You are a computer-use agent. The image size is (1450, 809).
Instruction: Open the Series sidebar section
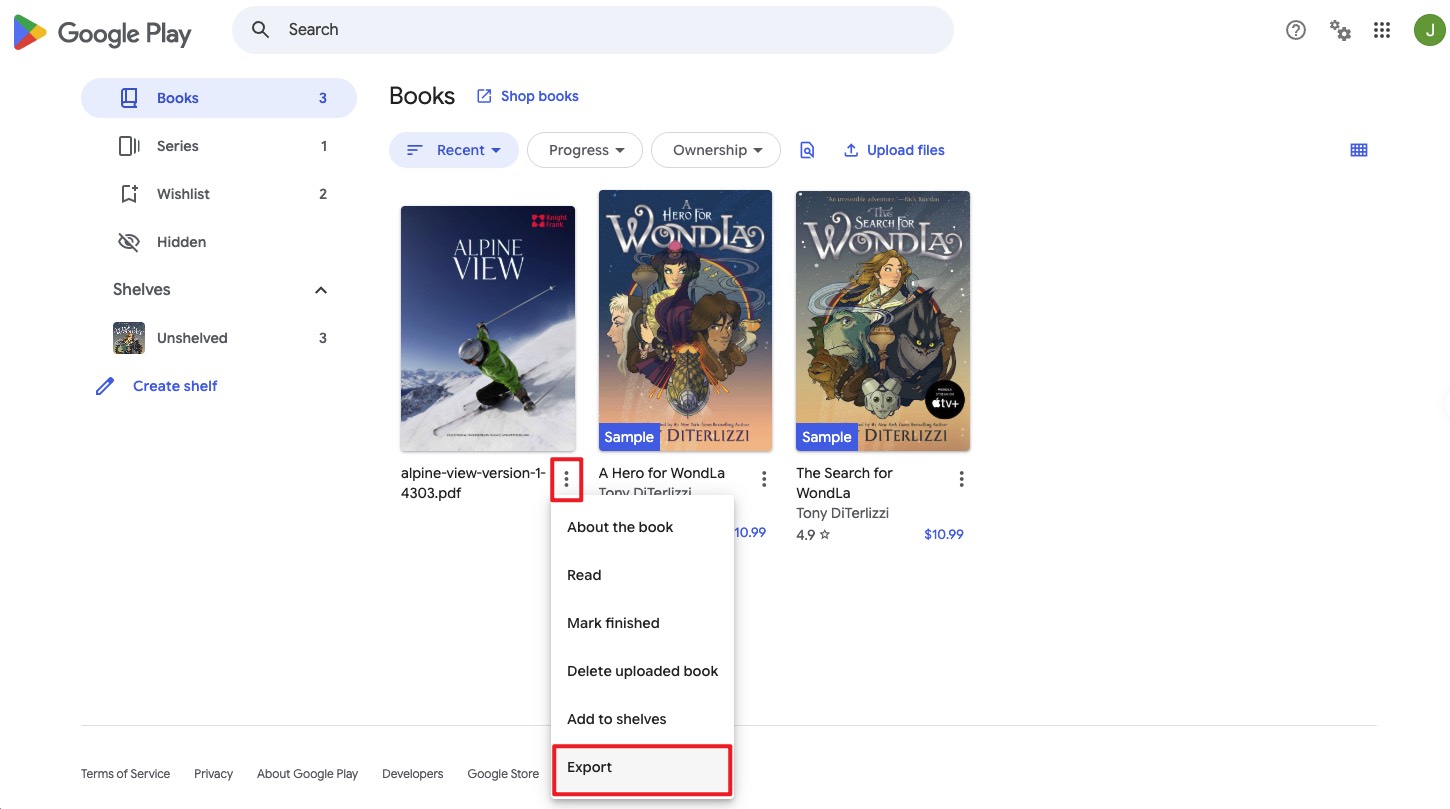pyautogui.click(x=219, y=146)
